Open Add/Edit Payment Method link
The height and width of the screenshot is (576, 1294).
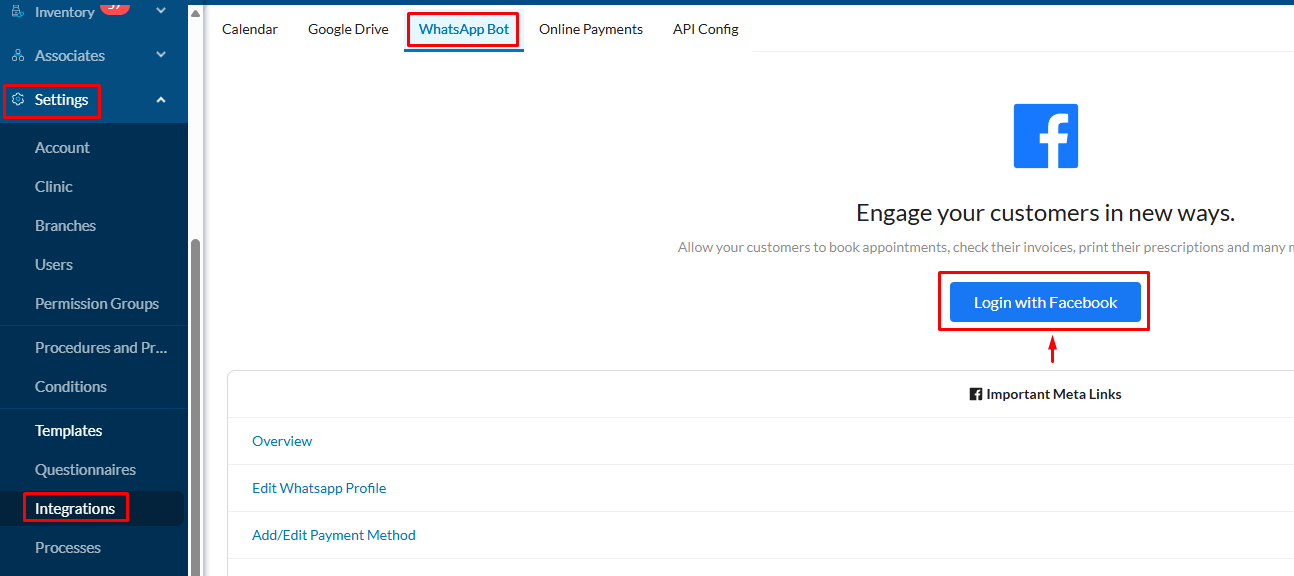(334, 535)
